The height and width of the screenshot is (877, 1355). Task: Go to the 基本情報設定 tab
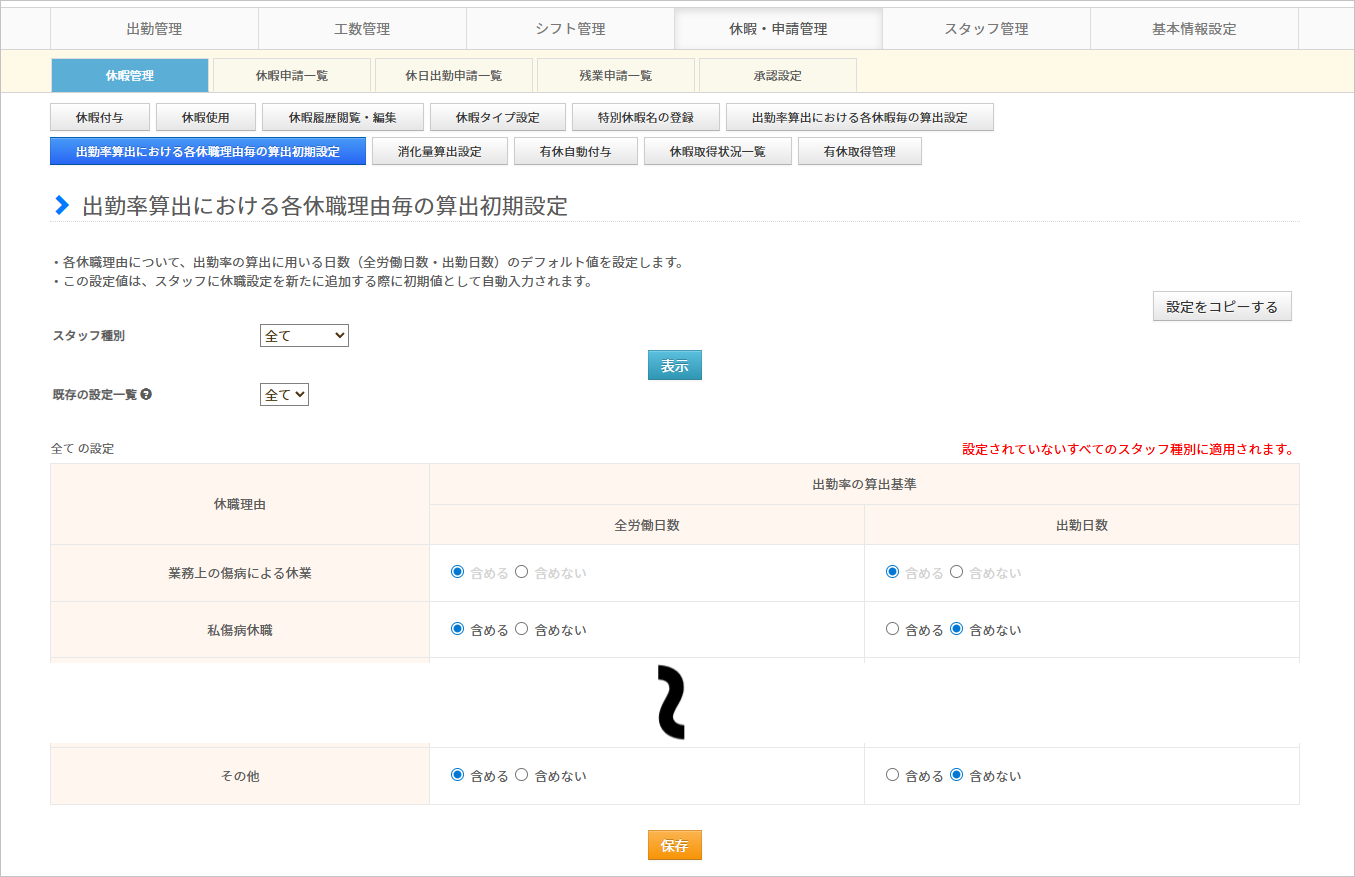point(1194,29)
